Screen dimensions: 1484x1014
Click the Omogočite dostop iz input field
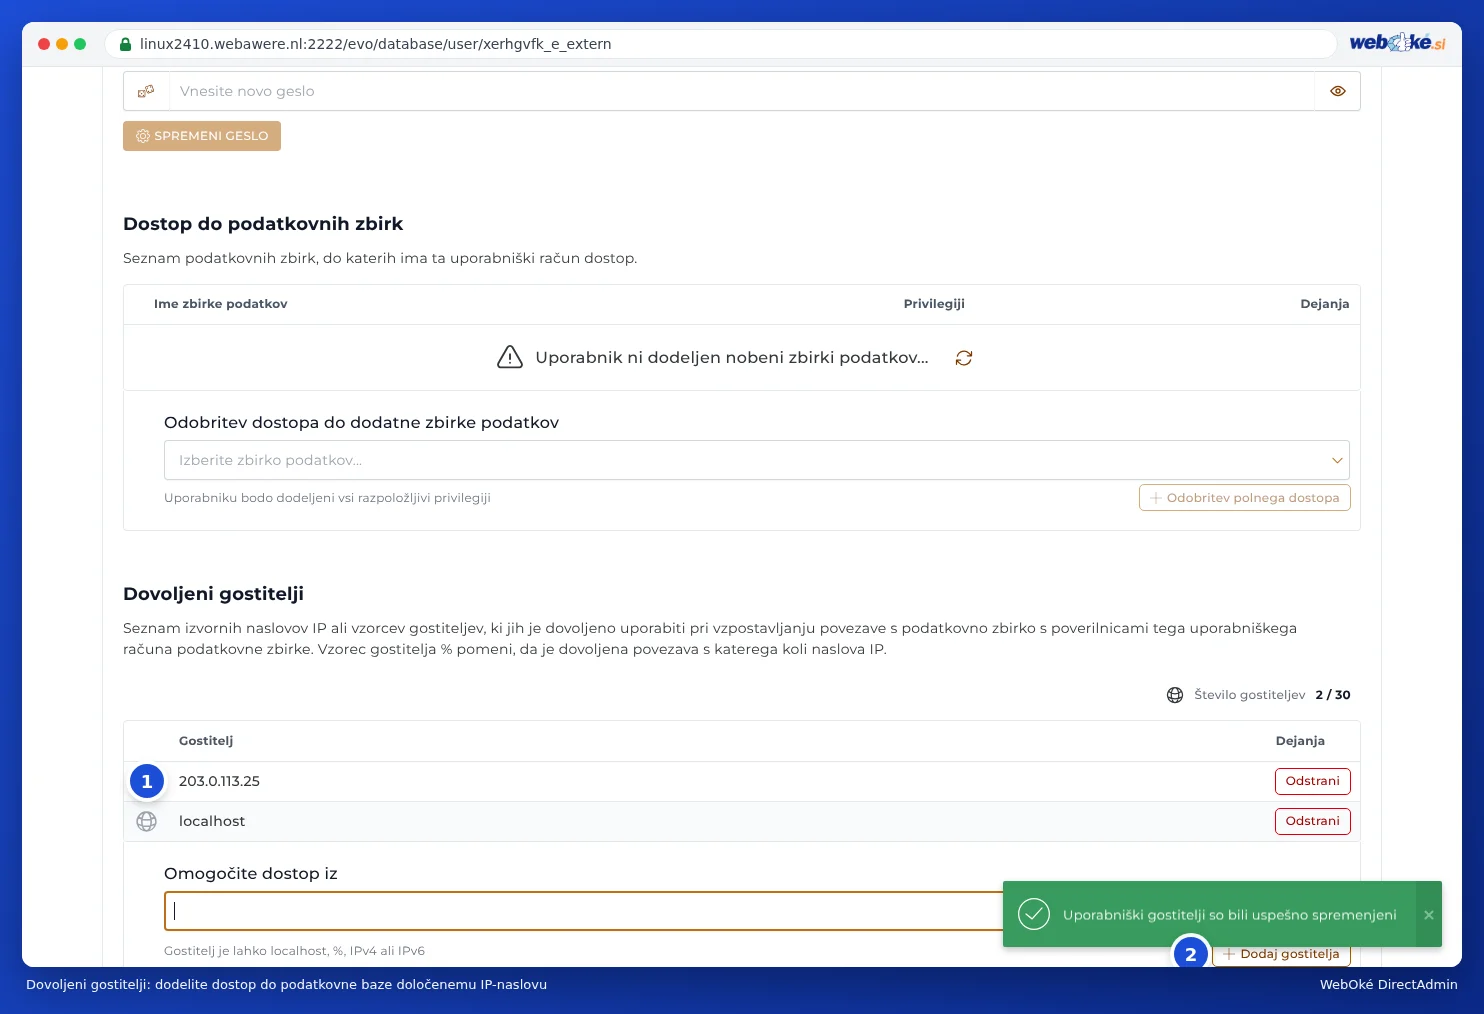pos(584,911)
